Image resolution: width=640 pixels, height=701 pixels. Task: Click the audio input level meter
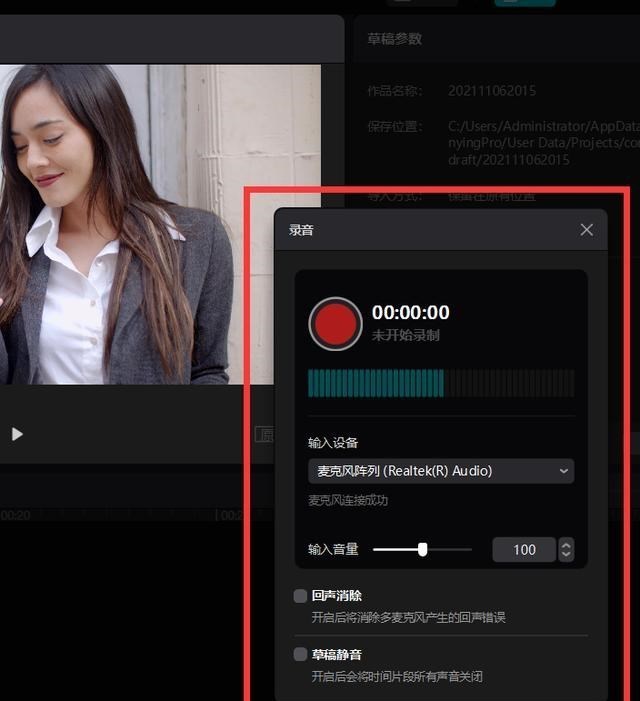441,383
